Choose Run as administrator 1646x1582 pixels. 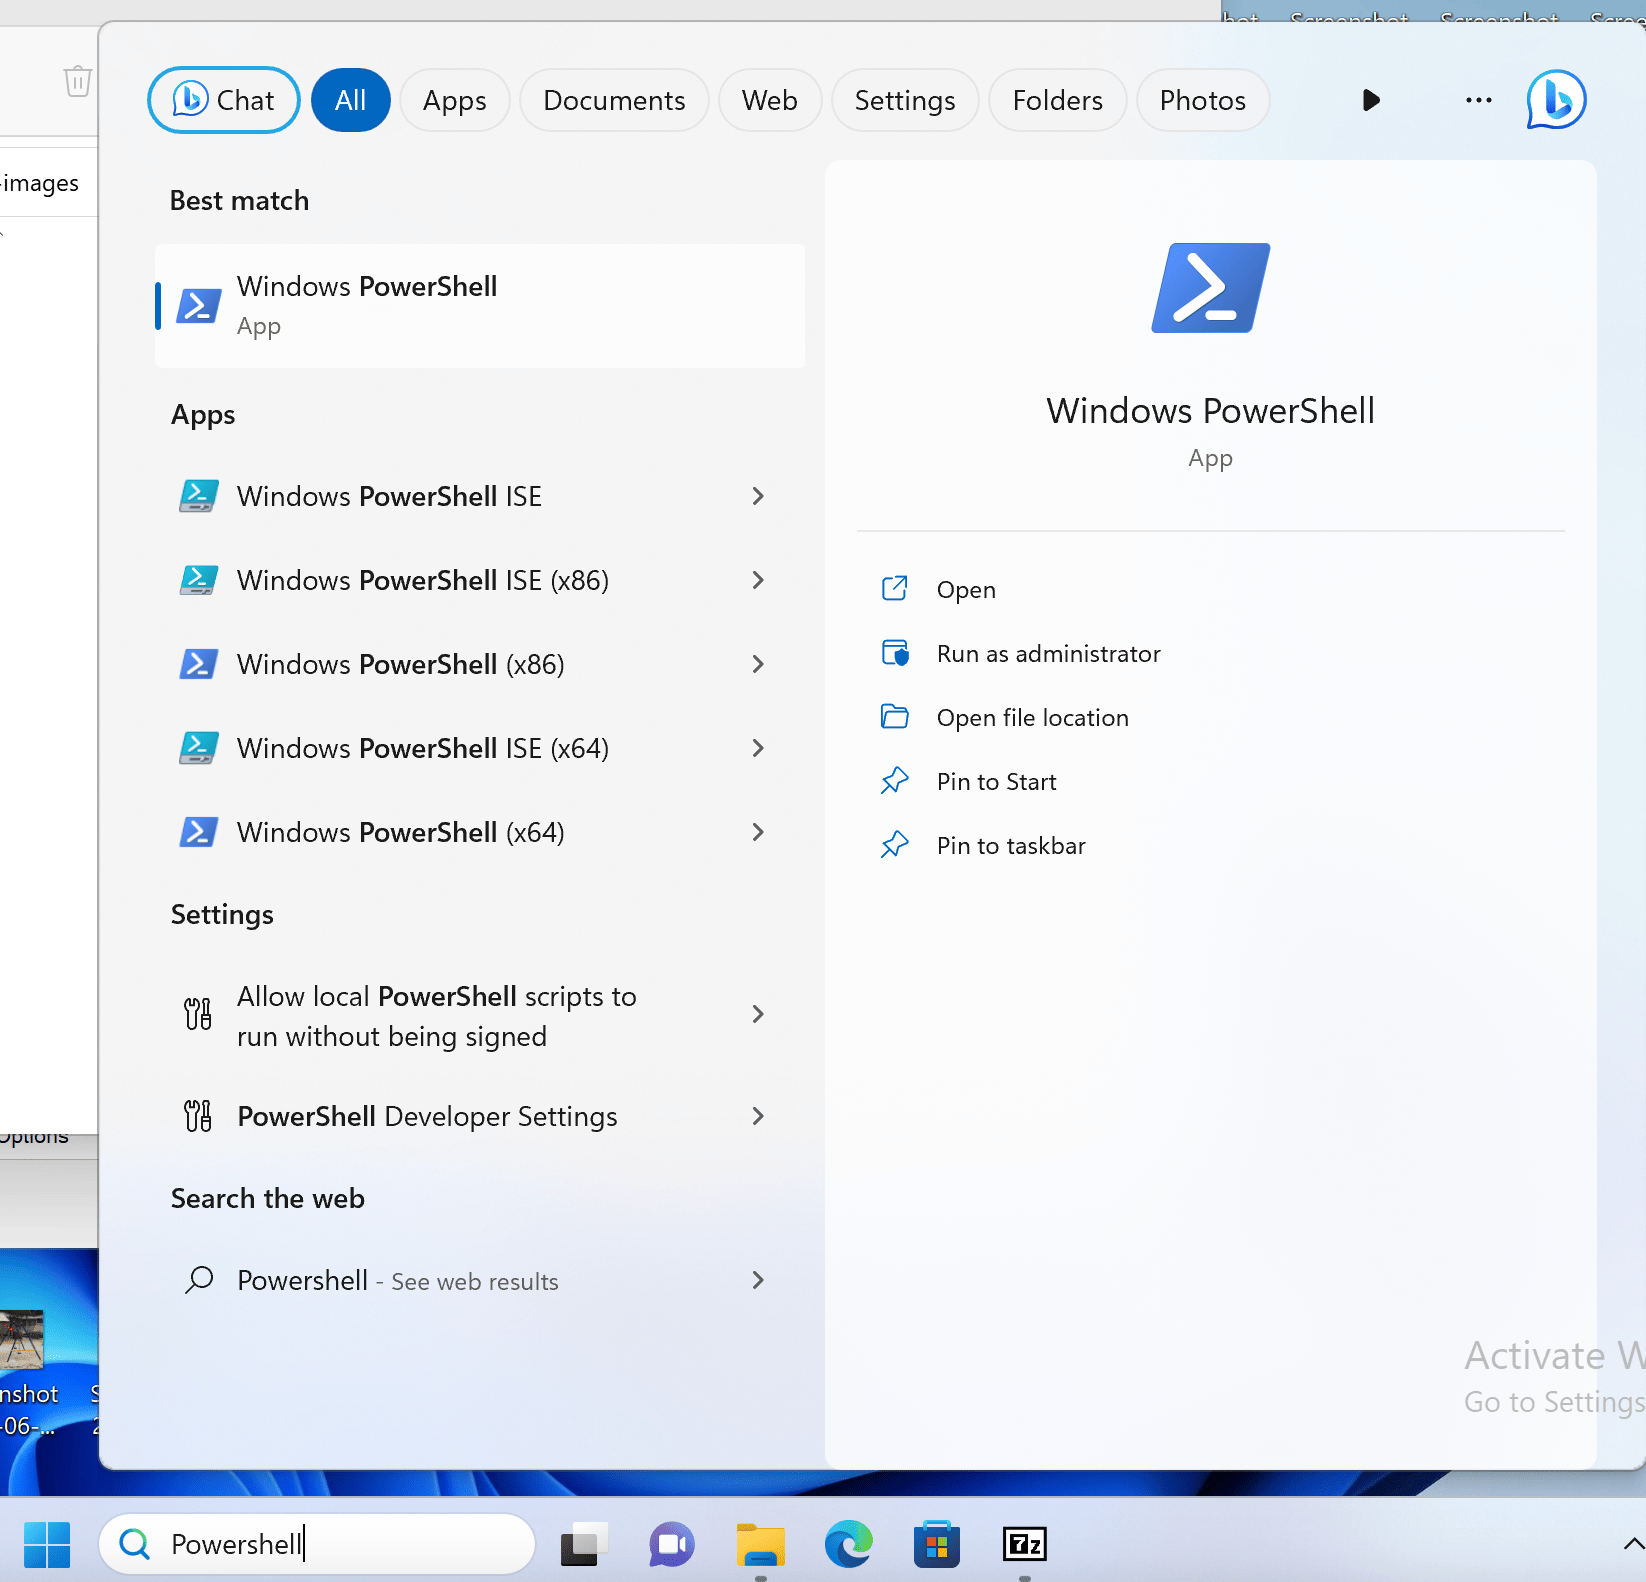pos(1049,654)
